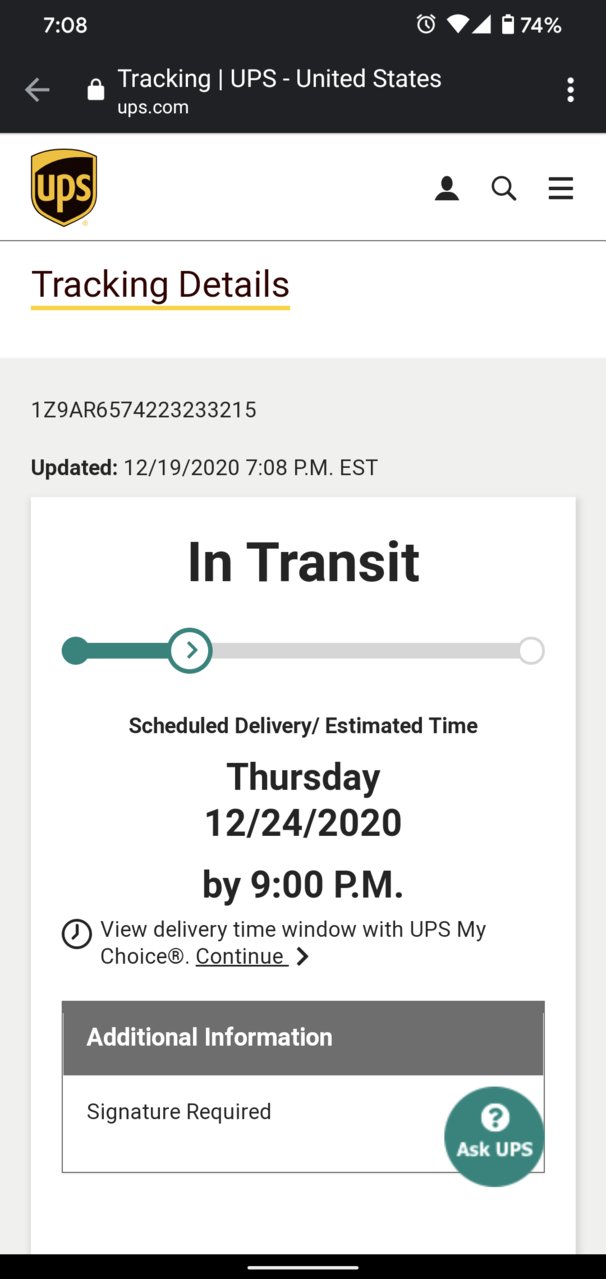Tap the Additional Information header
Screen dimensions: 606x1279
point(303,1038)
